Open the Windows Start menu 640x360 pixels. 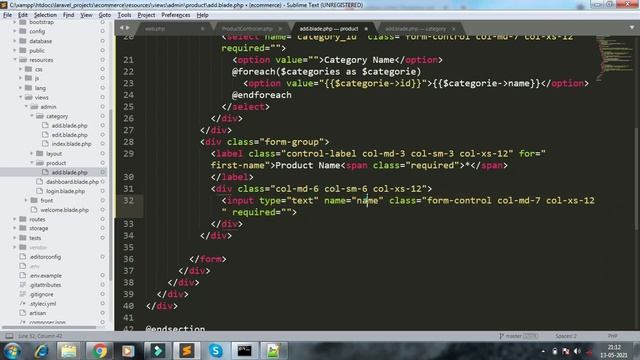pyautogui.click(x=12, y=351)
